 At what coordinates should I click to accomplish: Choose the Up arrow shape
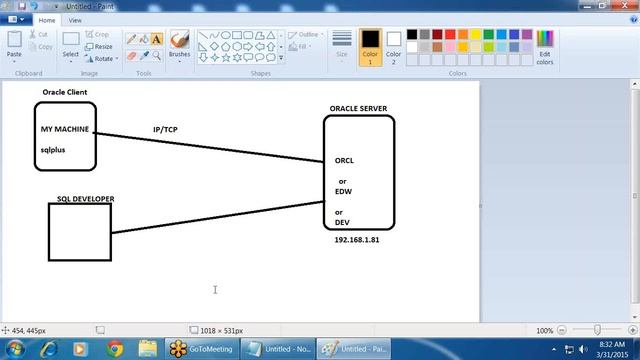271,47
